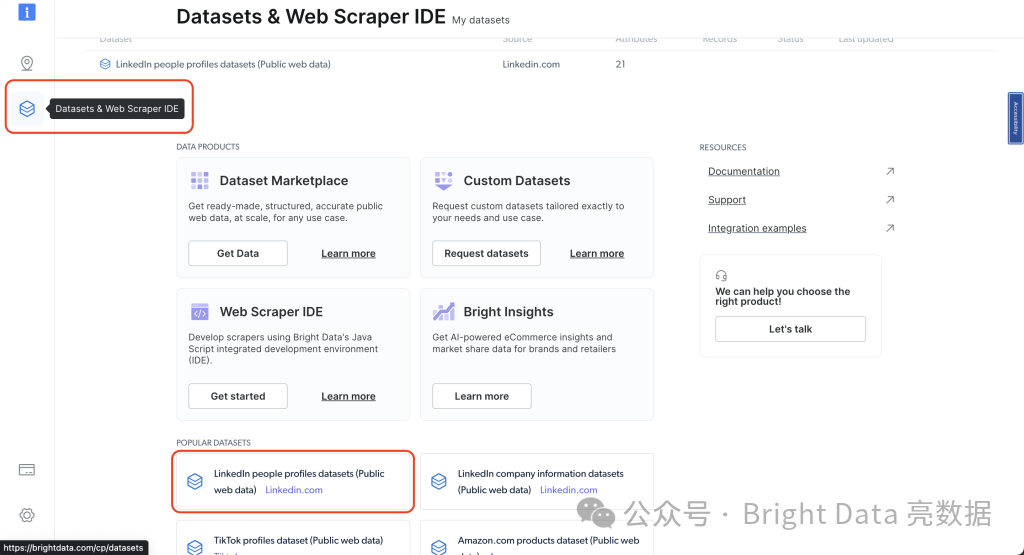This screenshot has width=1024, height=555.
Task: Open the Support resource link
Action: tap(727, 200)
